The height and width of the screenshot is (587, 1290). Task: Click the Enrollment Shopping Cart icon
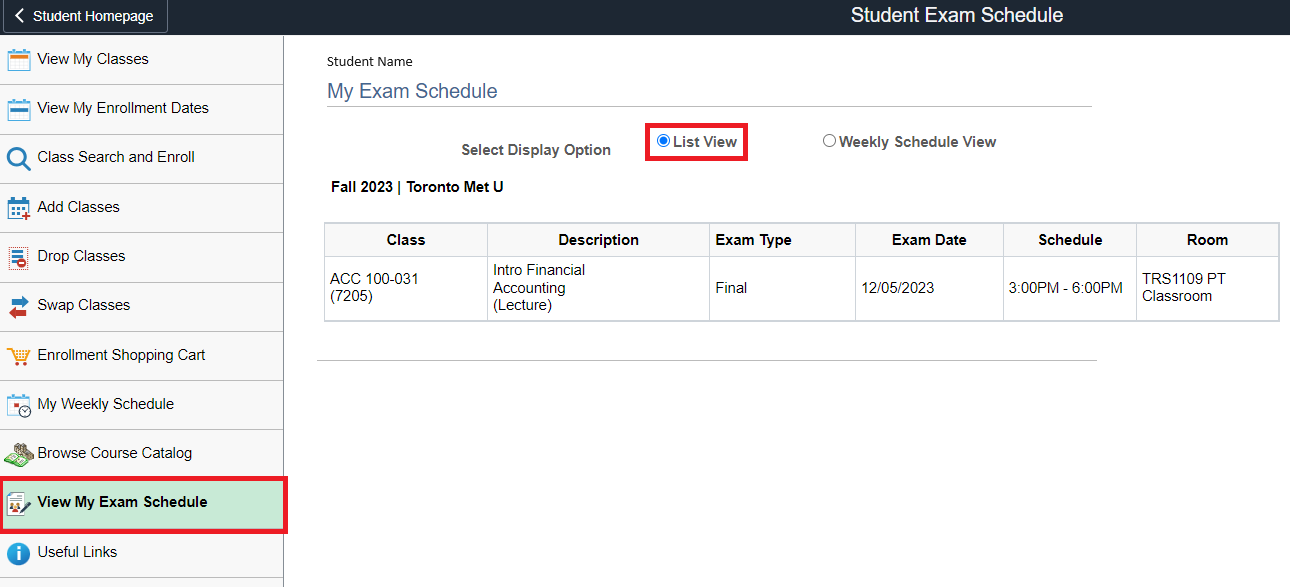coord(19,356)
